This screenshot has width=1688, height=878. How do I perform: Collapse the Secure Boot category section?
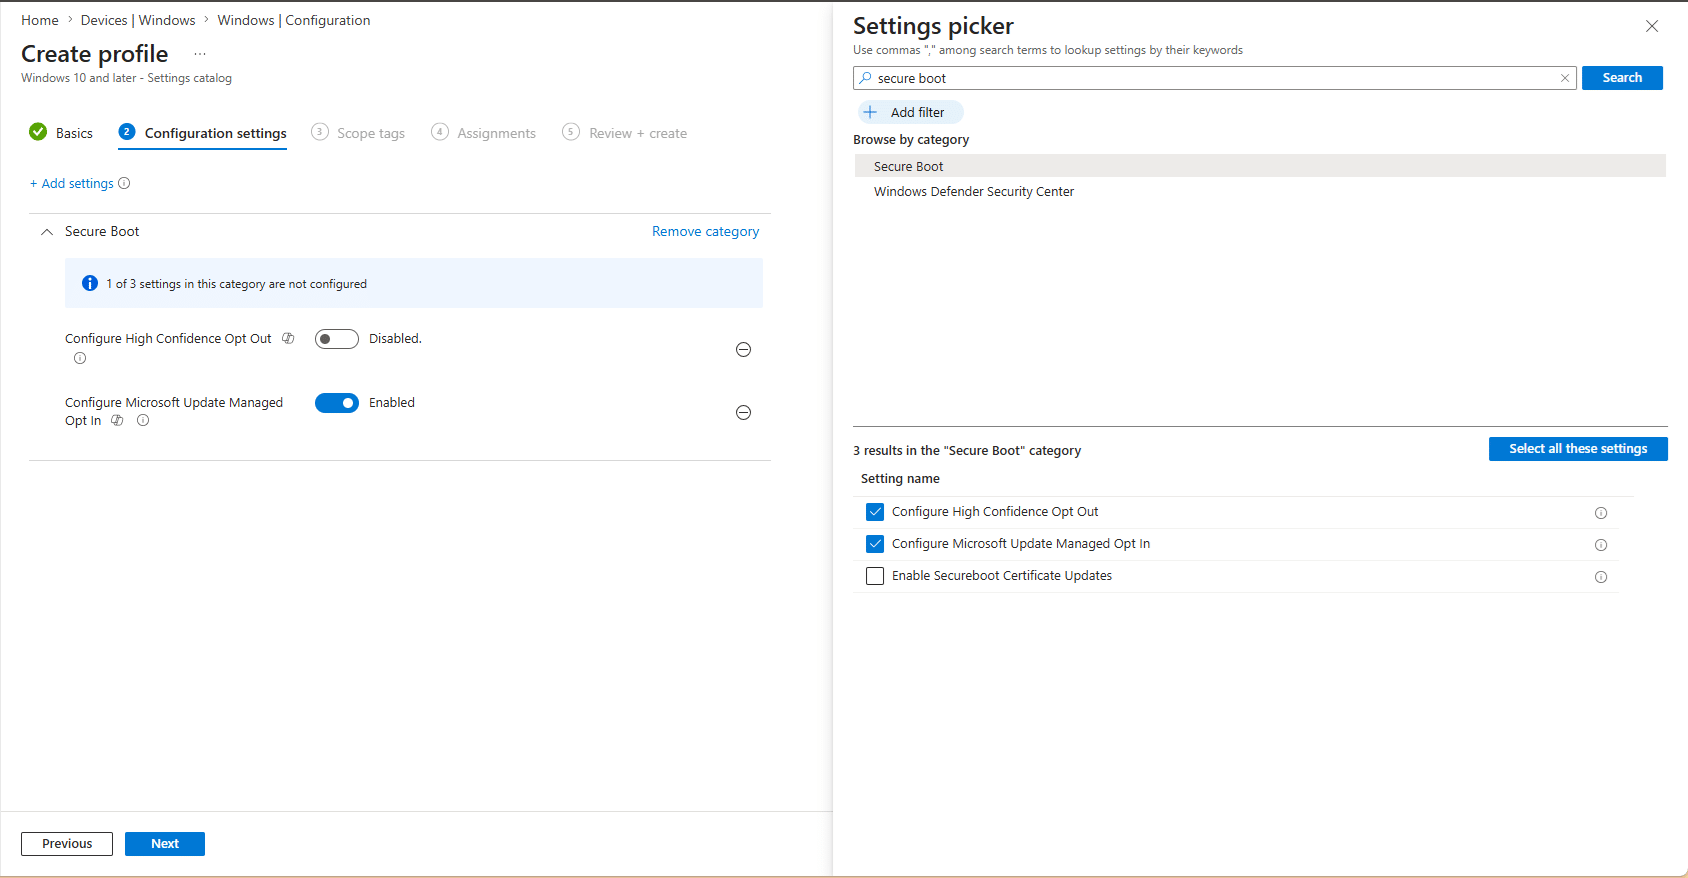47,232
